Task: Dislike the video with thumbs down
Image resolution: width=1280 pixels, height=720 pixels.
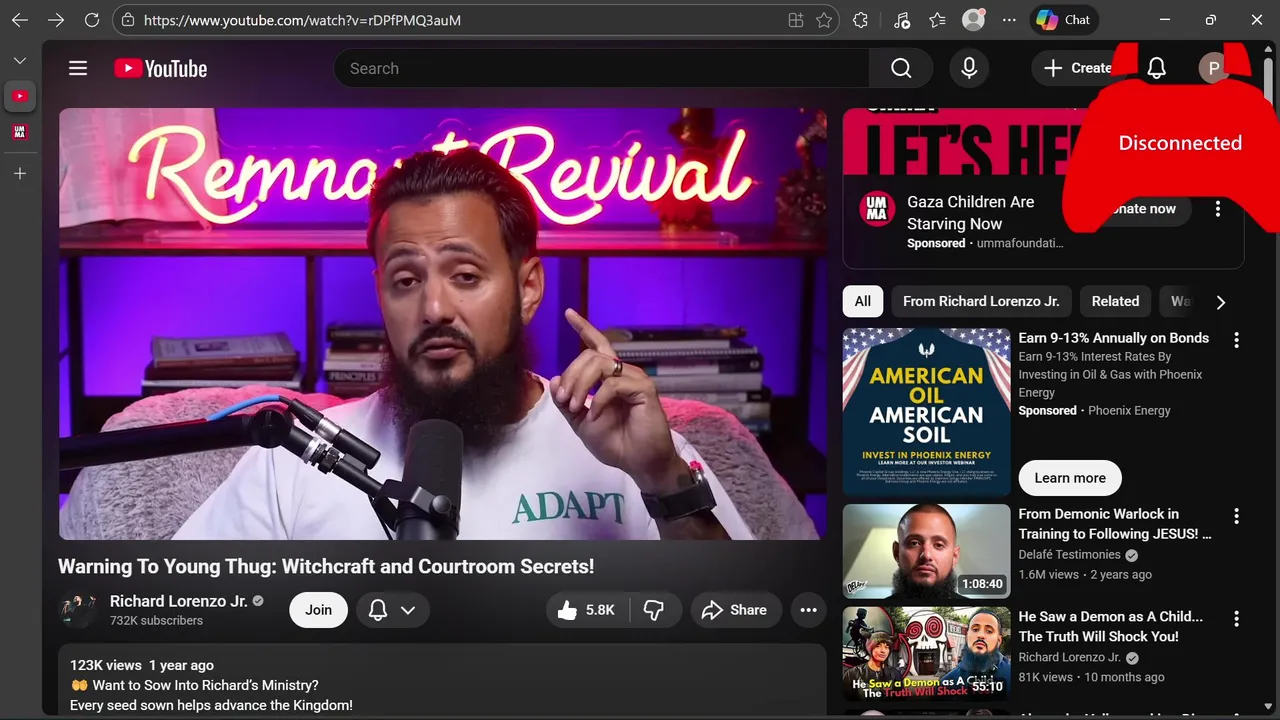Action: 654,610
